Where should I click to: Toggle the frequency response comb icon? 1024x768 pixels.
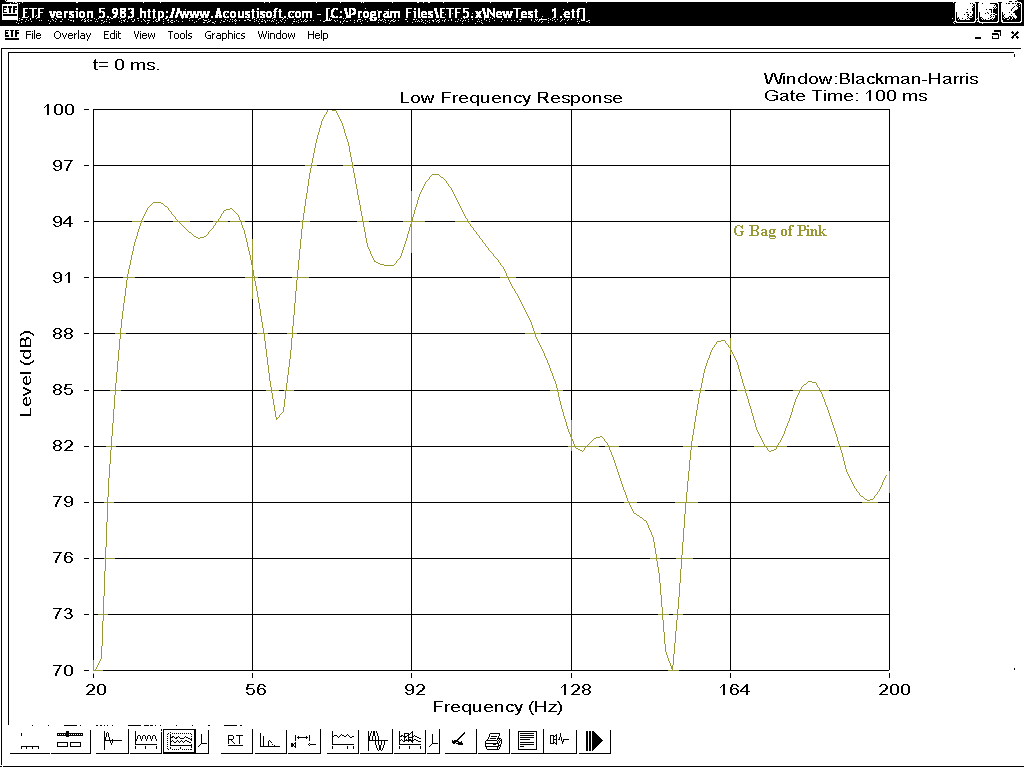[146, 741]
